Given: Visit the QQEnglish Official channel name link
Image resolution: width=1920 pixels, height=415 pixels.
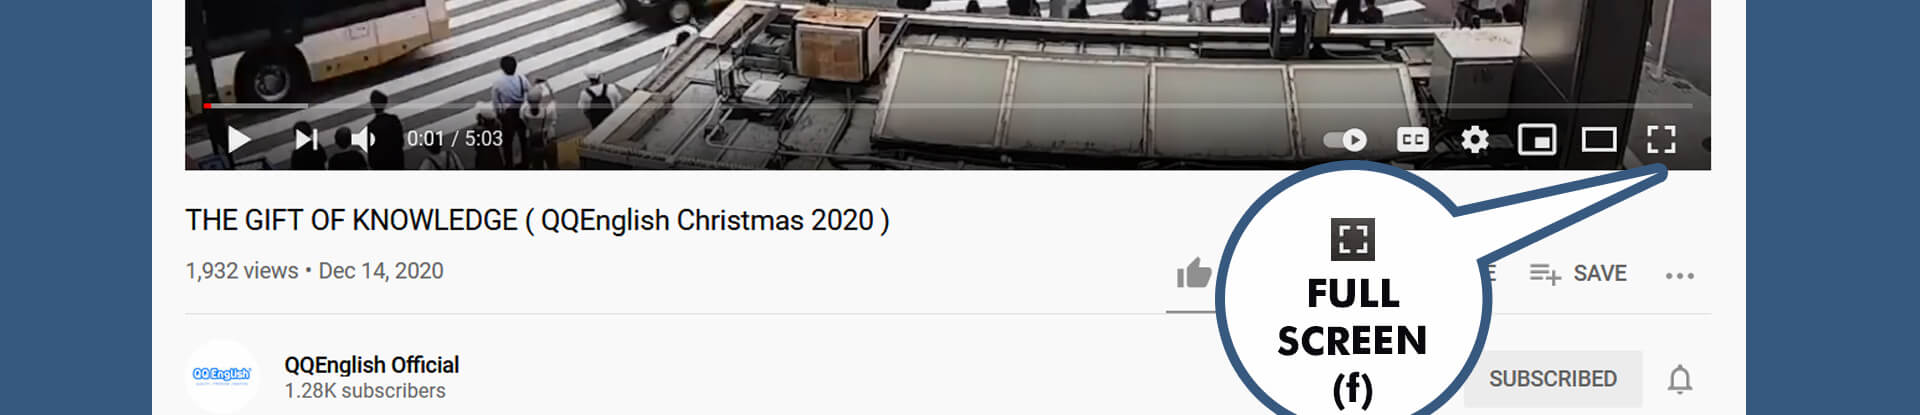Looking at the screenshot, I should [372, 365].
